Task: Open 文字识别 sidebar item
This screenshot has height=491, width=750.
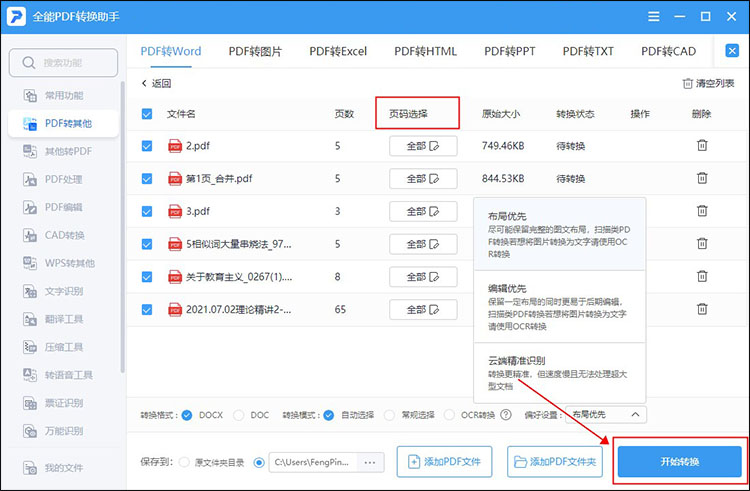Action: click(x=64, y=291)
